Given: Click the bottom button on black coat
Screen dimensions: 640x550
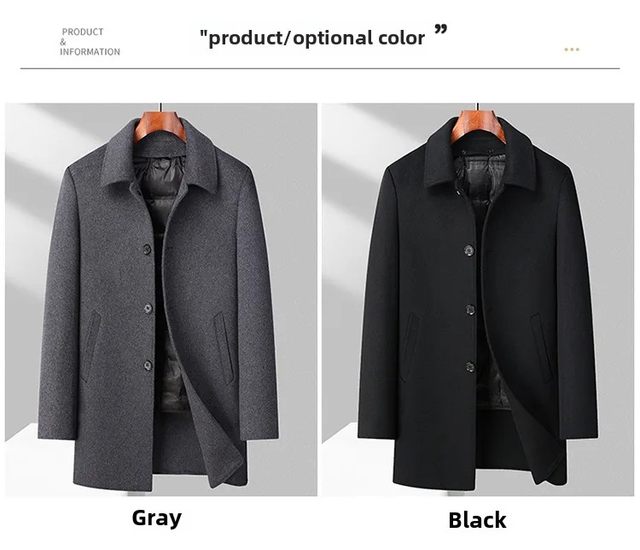Looking at the screenshot, I should click(x=470, y=367).
